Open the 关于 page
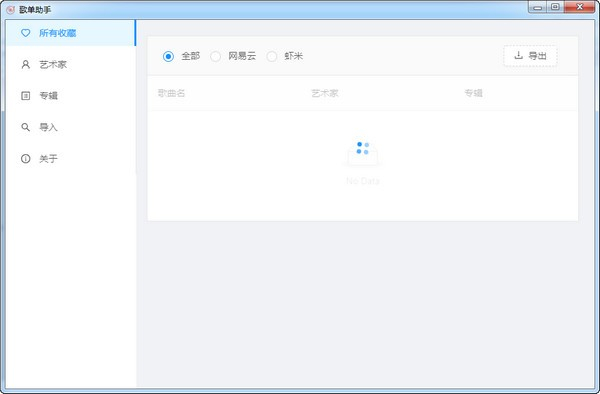This screenshot has height=394, width=600. coord(71,158)
